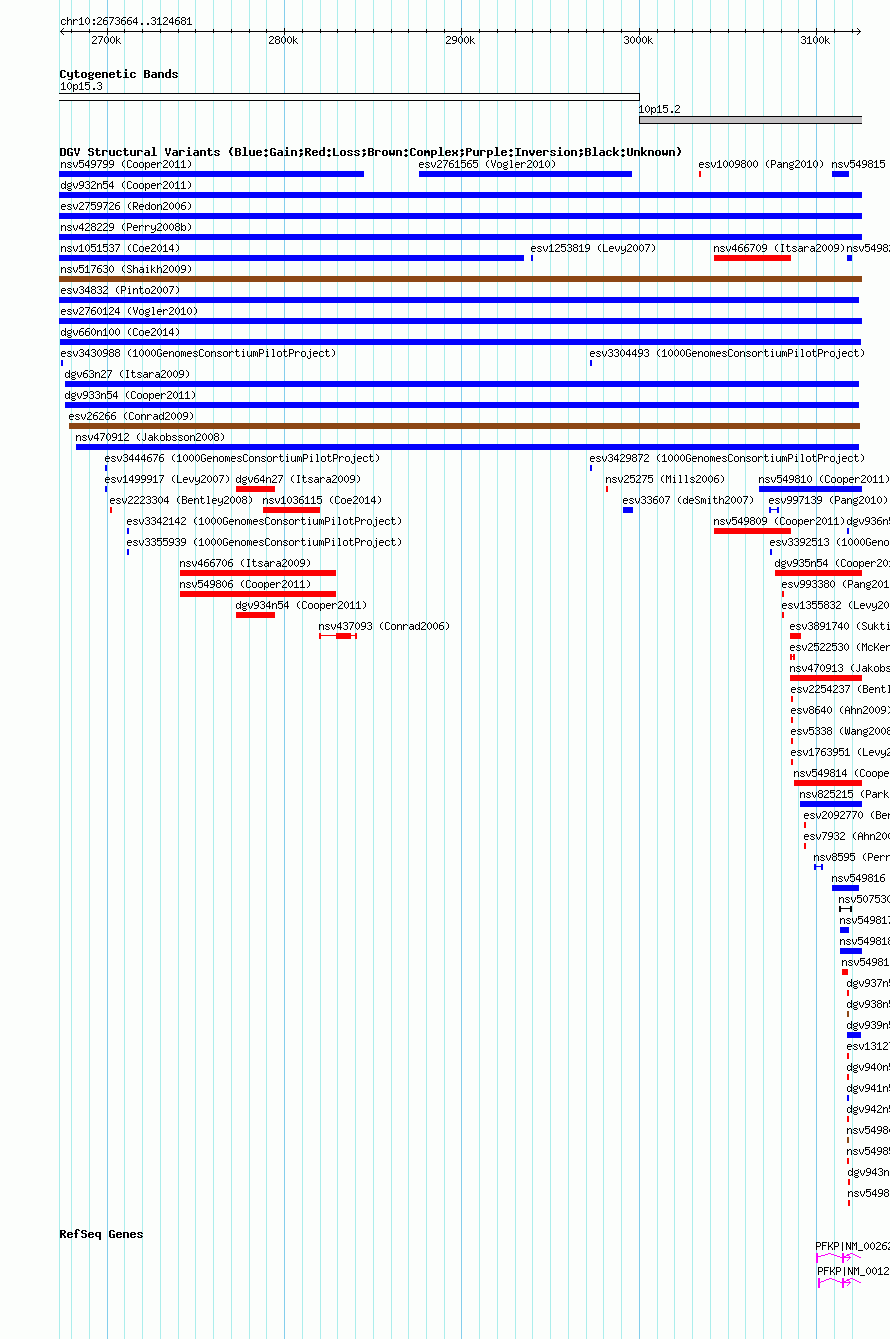Click the 2800k ruler tick label
890x1339 pixels.
[x=283, y=41]
